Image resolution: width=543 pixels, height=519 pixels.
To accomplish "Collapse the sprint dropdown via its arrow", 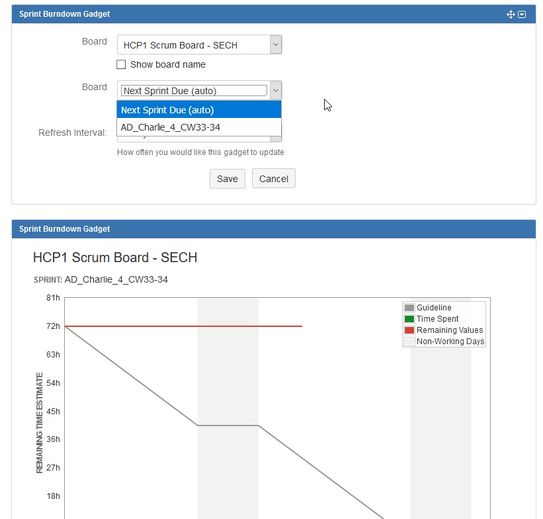I will [x=276, y=90].
